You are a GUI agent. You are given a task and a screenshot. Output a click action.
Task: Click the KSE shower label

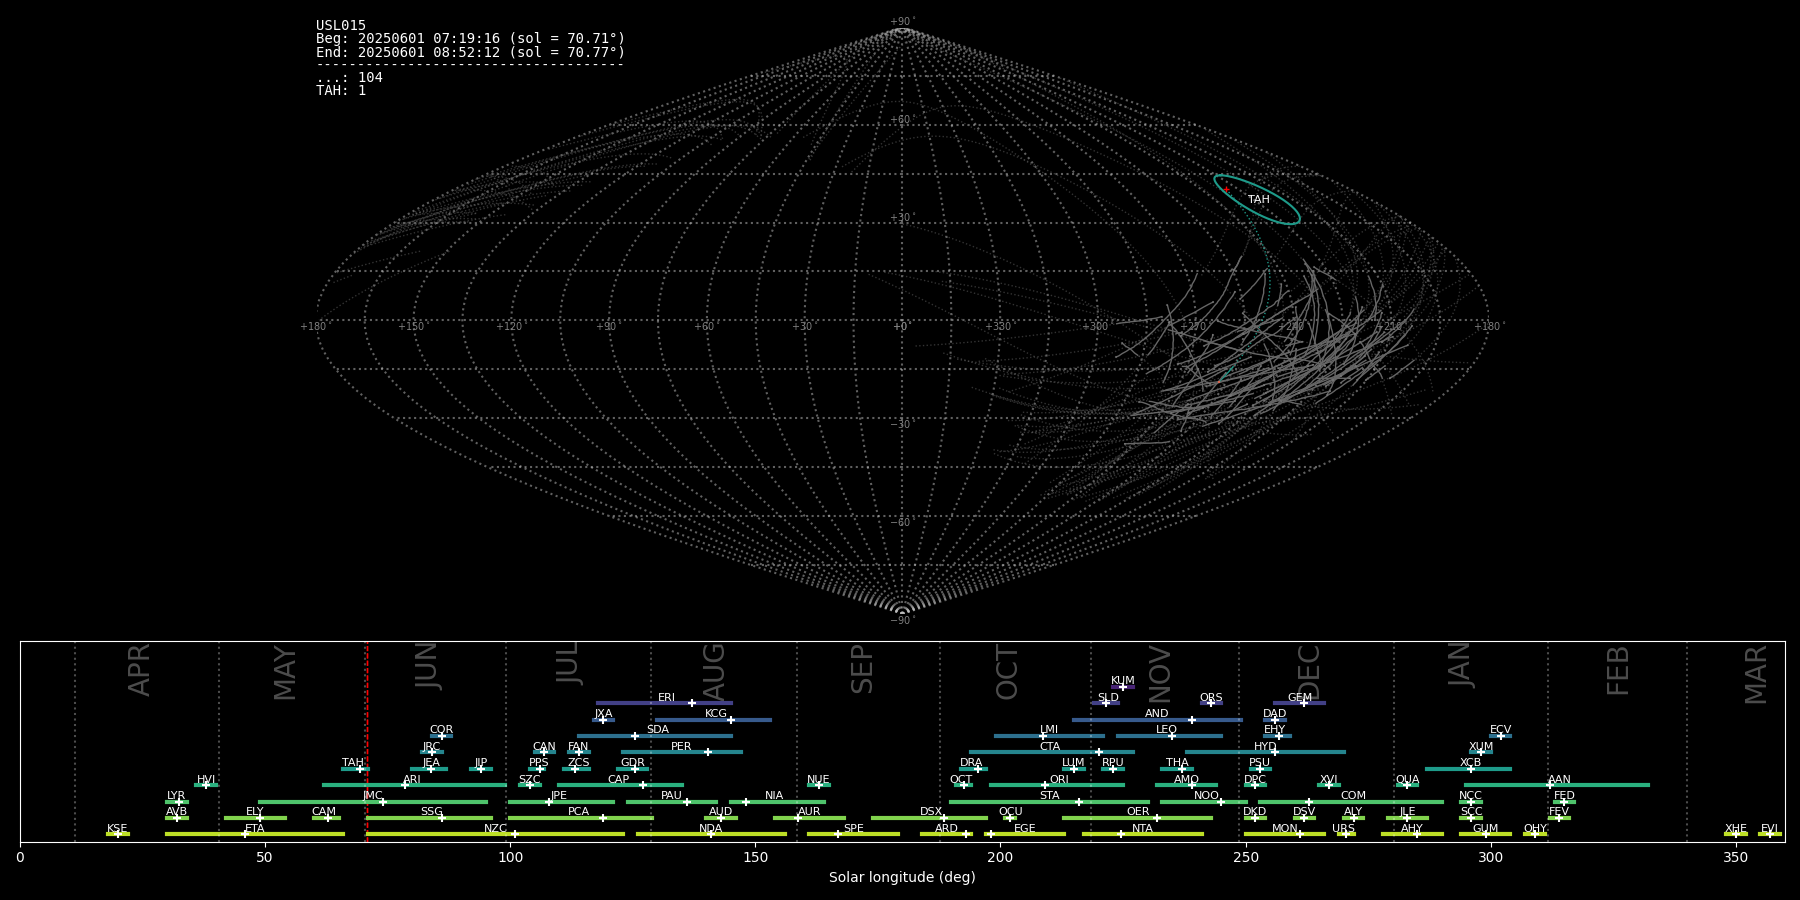tap(117, 829)
